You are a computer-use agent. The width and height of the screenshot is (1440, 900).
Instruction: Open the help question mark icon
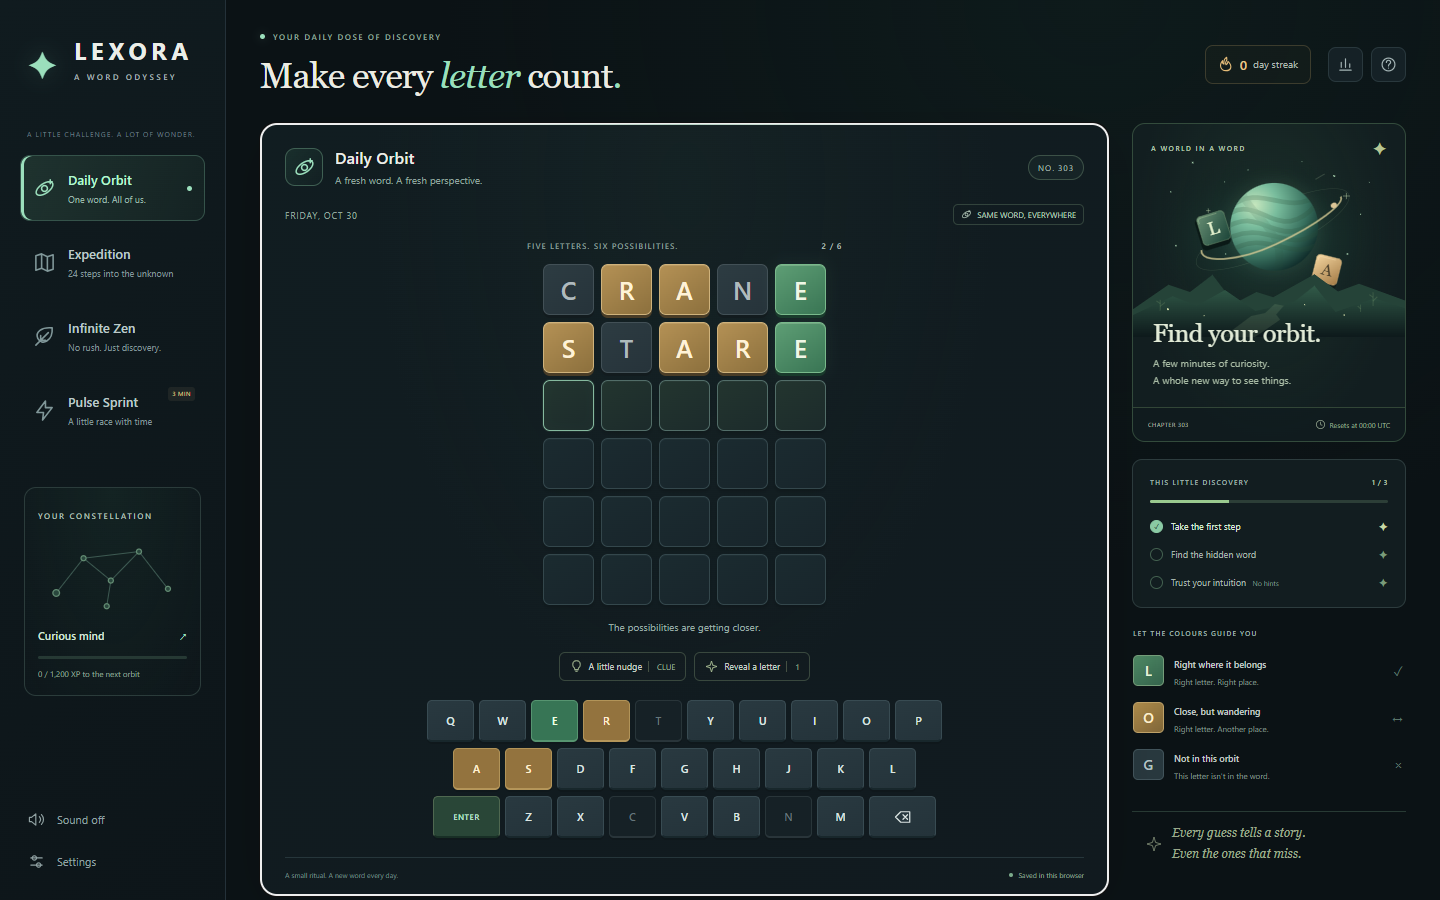[x=1388, y=65]
